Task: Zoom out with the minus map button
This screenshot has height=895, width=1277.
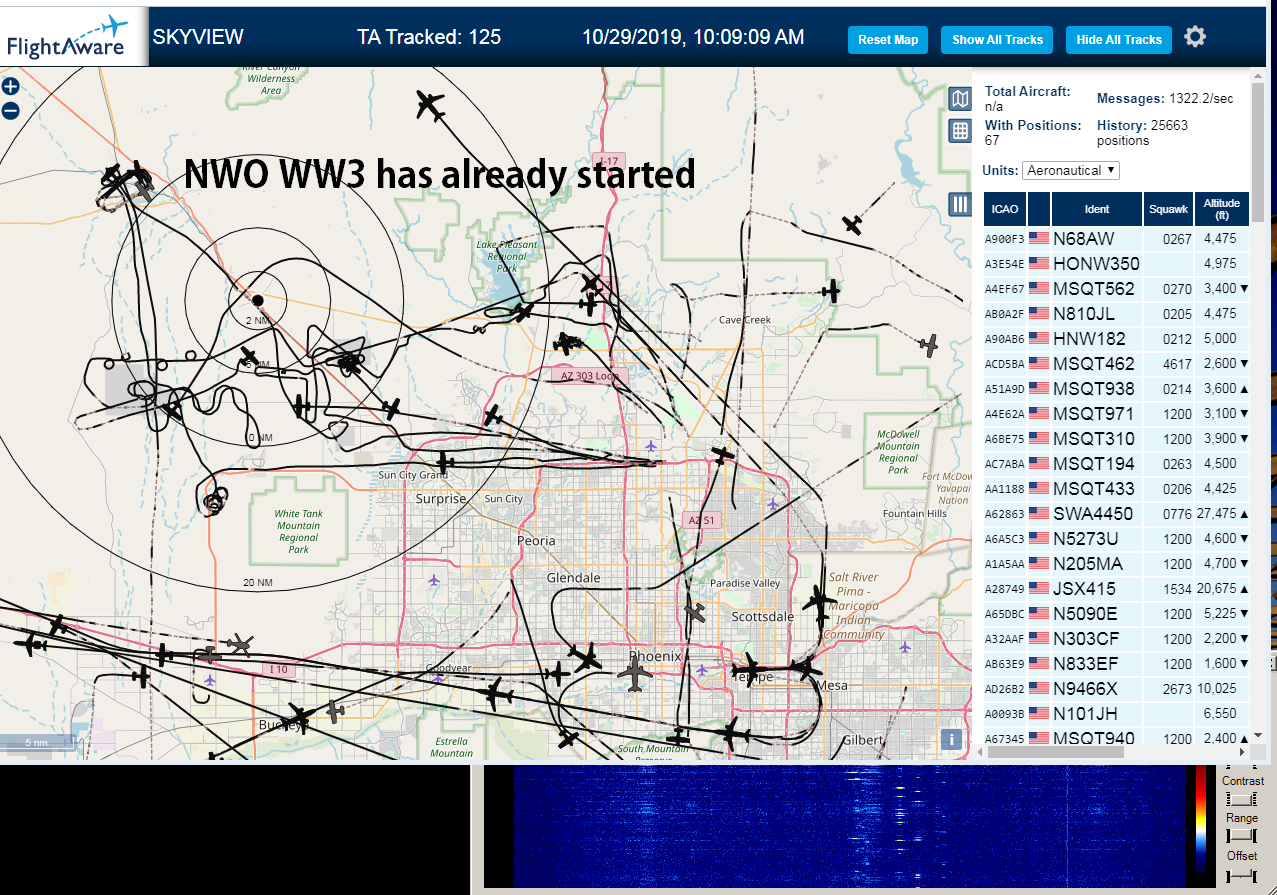Action: 10,111
